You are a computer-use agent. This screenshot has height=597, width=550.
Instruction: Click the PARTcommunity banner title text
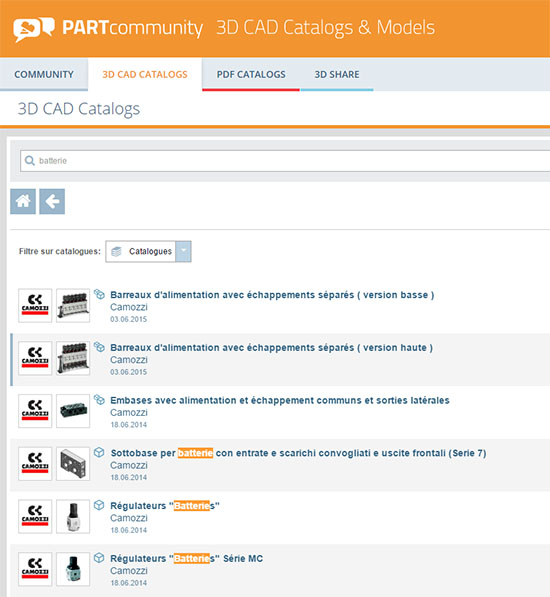pos(132,28)
